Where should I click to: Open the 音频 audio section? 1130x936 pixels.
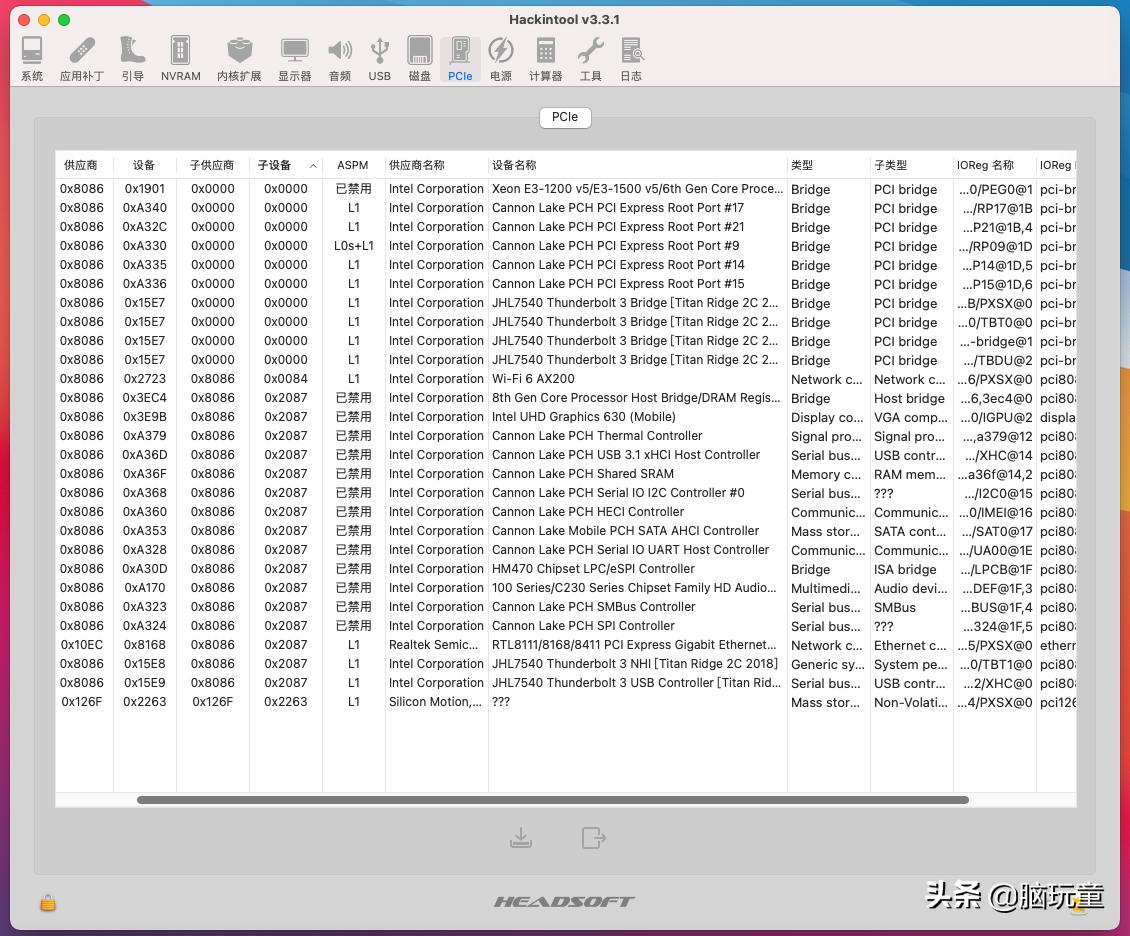340,58
